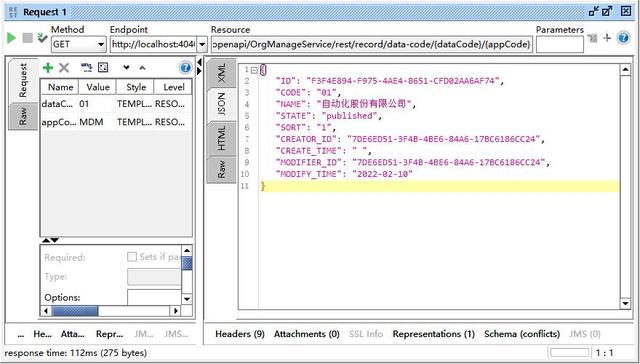Maximize the Request 1 internal window
The height and width of the screenshot is (364, 640).
point(607,11)
